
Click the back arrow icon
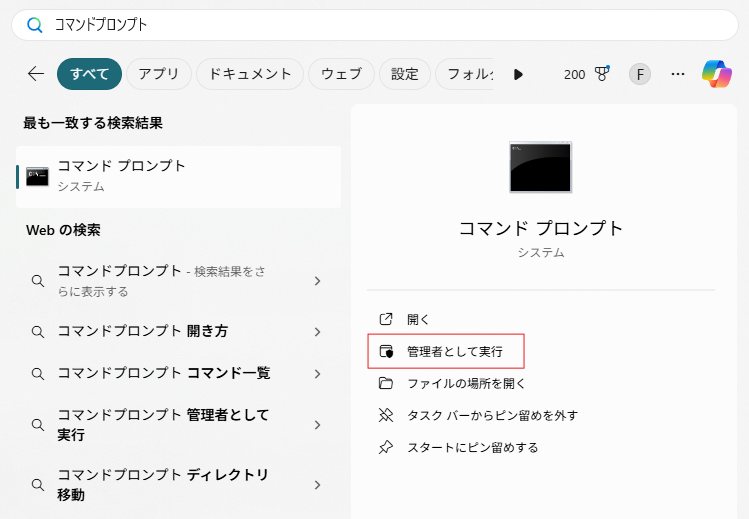point(36,74)
